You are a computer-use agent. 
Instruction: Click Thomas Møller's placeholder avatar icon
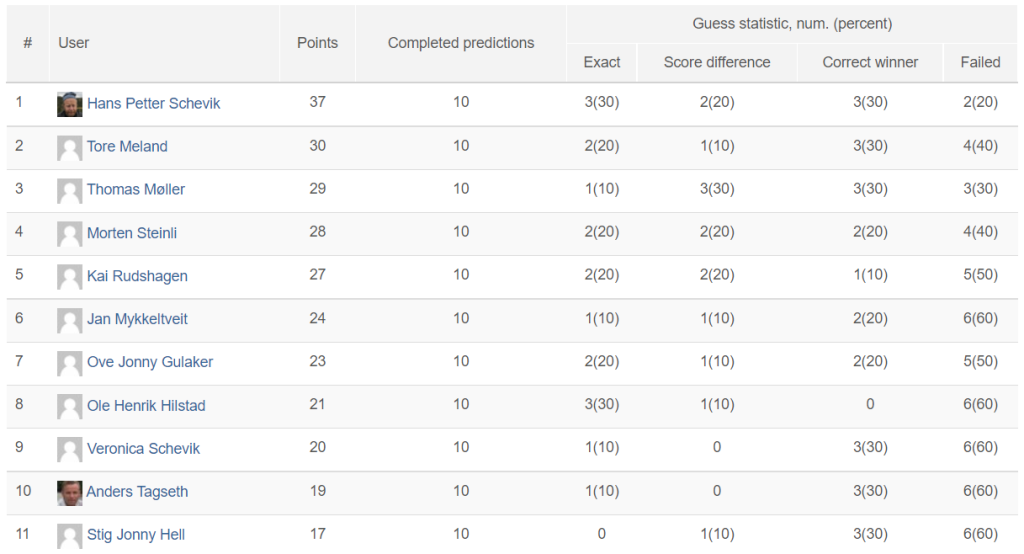point(69,191)
